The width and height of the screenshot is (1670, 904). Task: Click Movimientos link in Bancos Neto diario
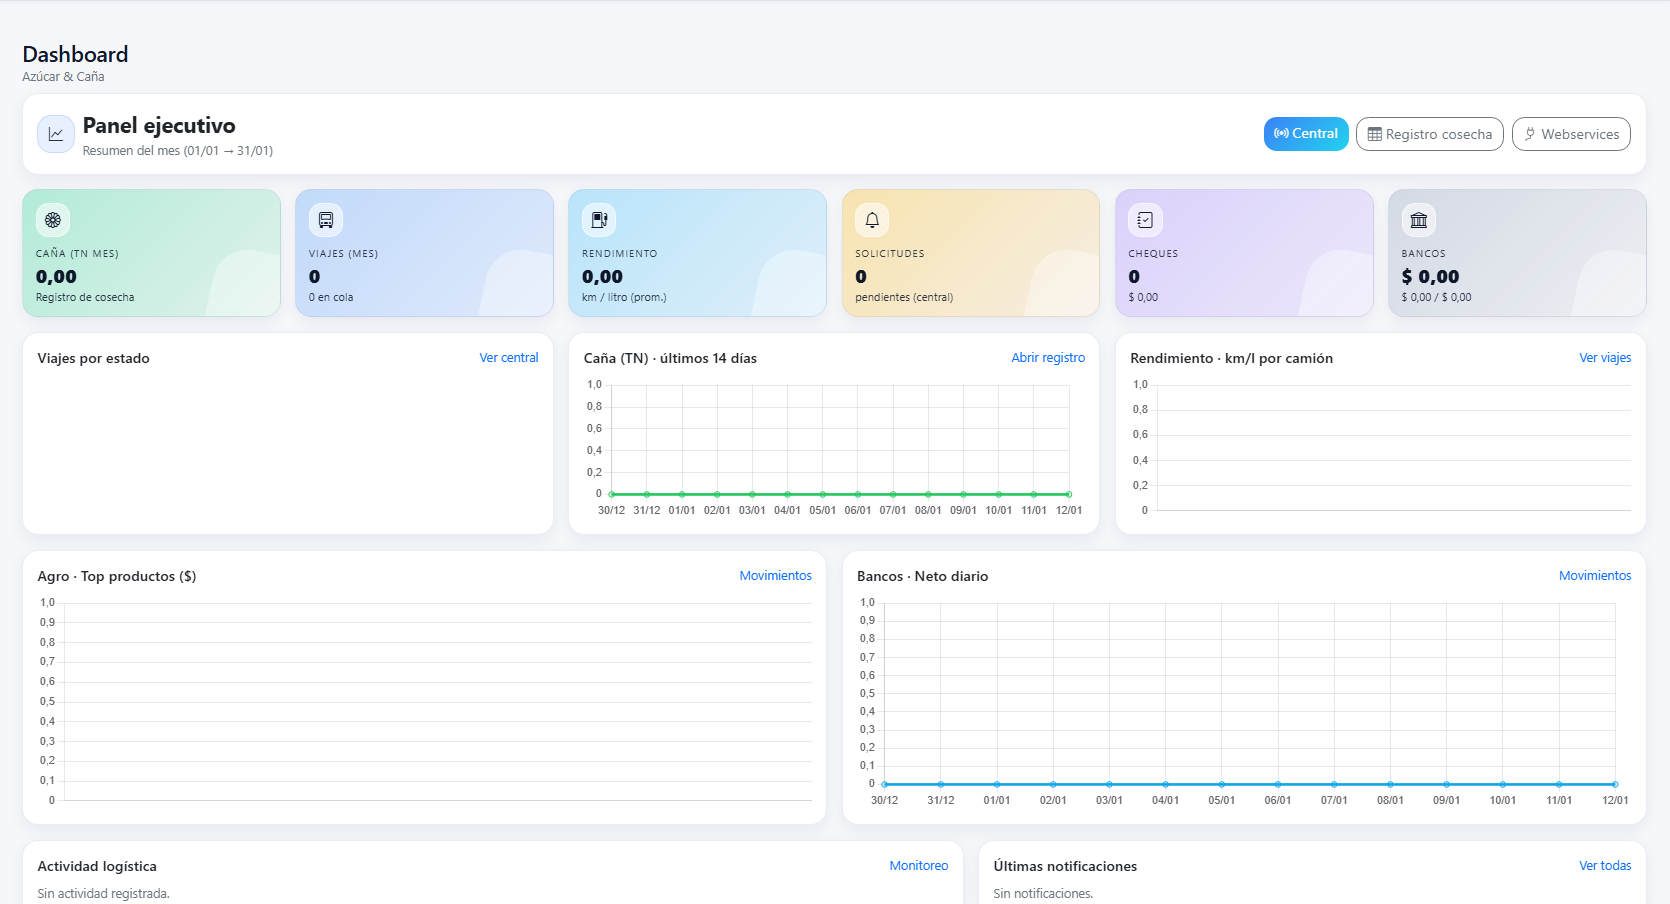tap(1594, 576)
